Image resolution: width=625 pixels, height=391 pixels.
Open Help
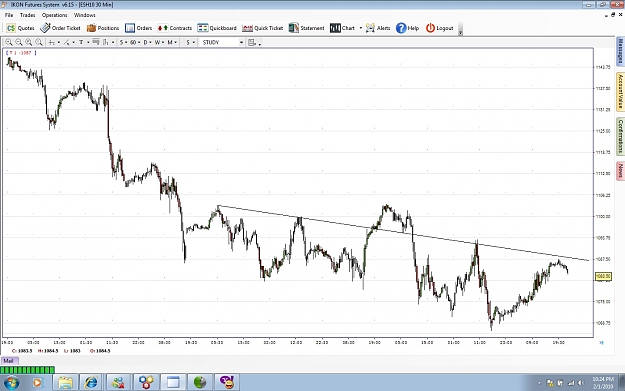[x=407, y=28]
